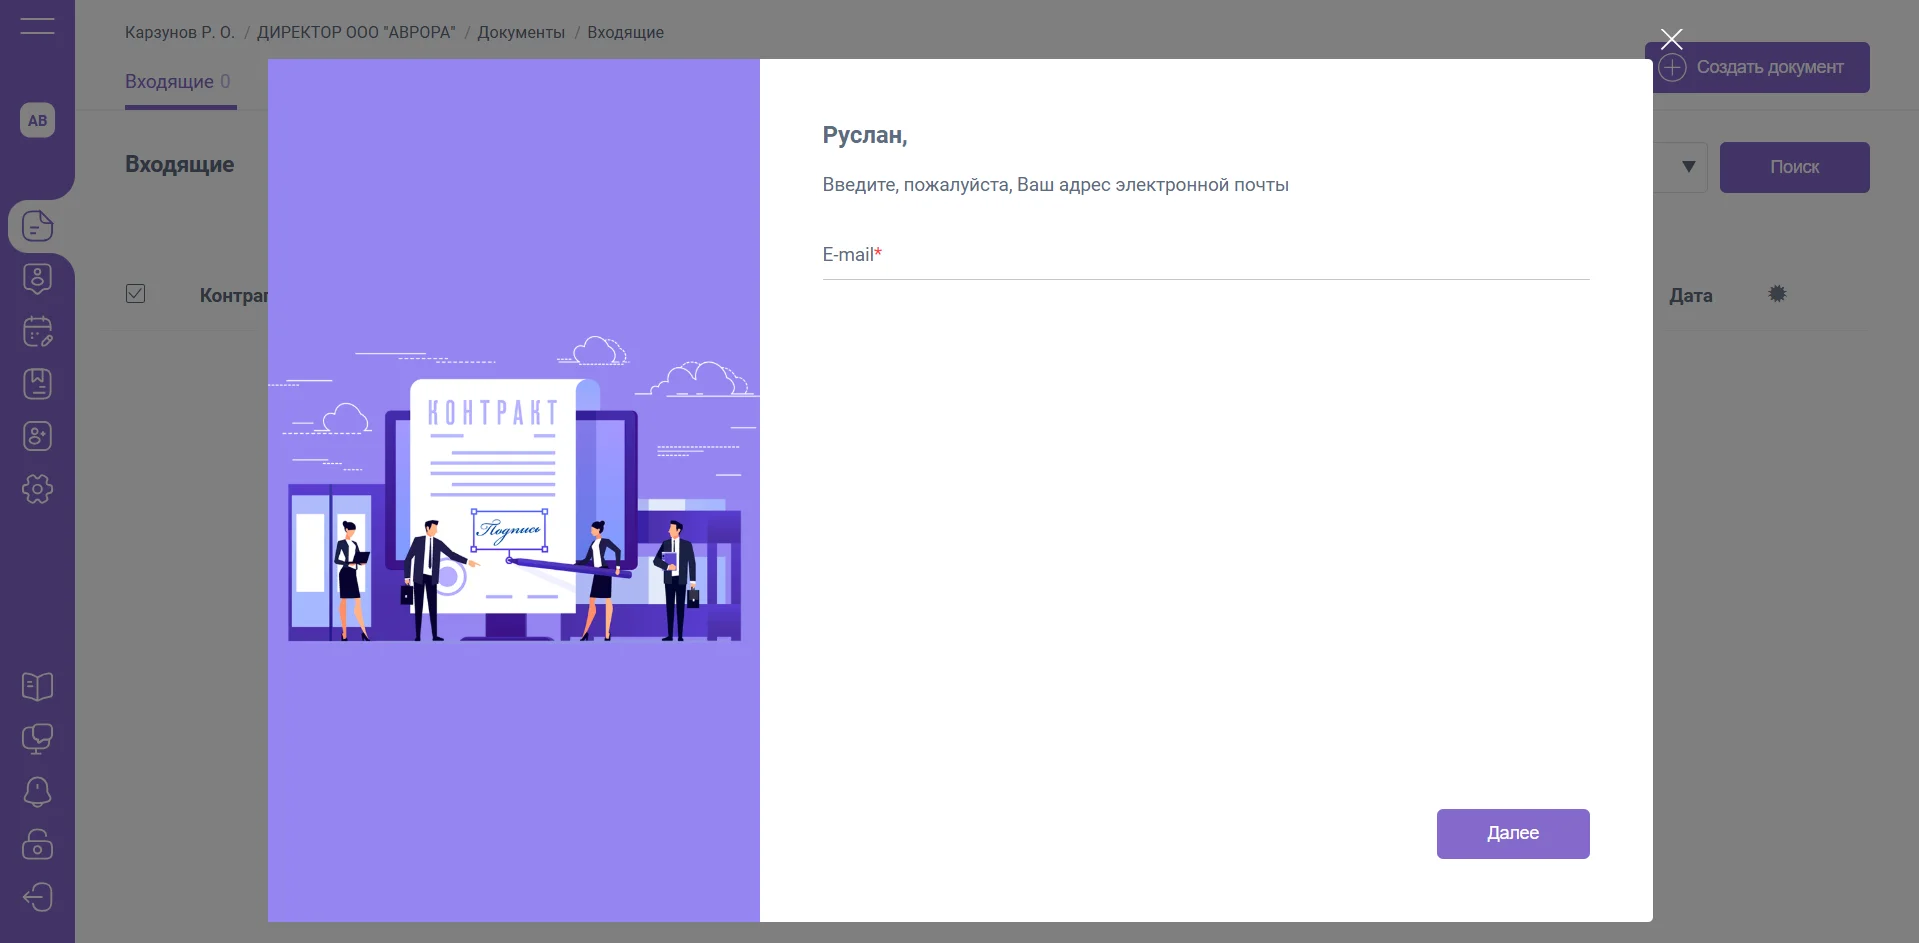Viewport: 1919px width, 943px height.
Task: Go to Документы in the breadcrumb
Action: click(x=521, y=32)
